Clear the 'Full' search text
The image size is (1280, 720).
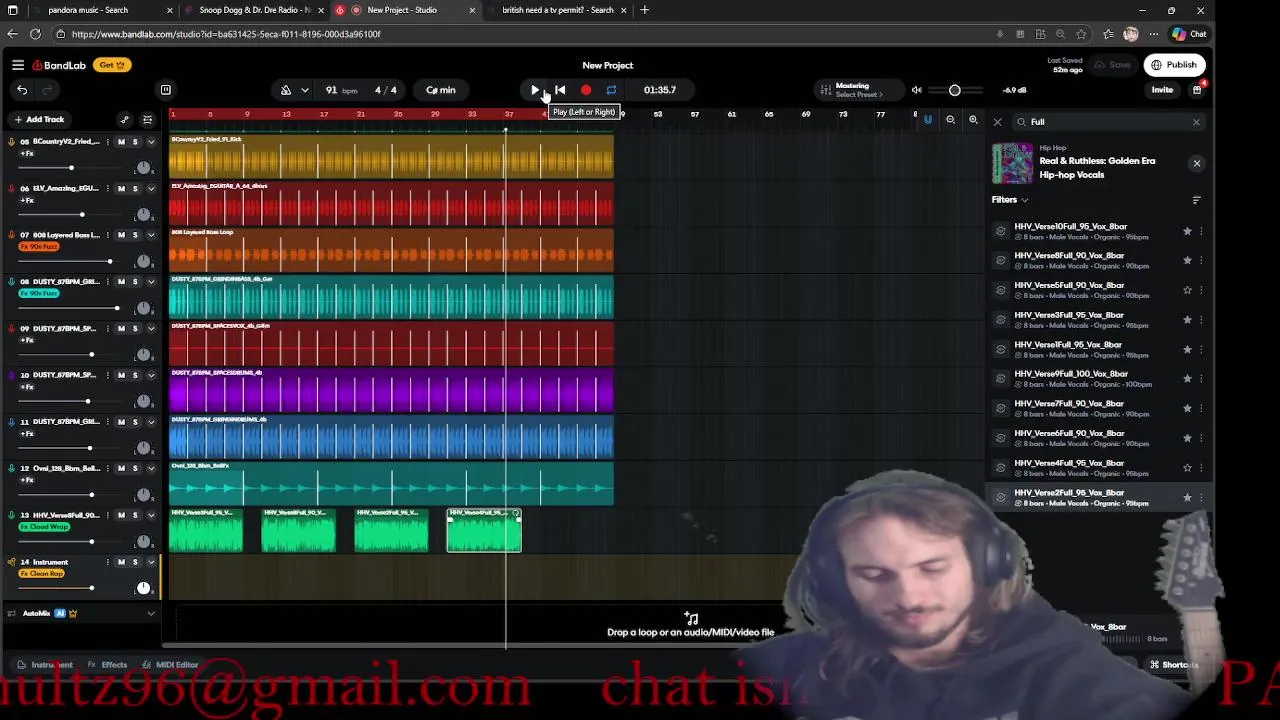coord(1196,122)
